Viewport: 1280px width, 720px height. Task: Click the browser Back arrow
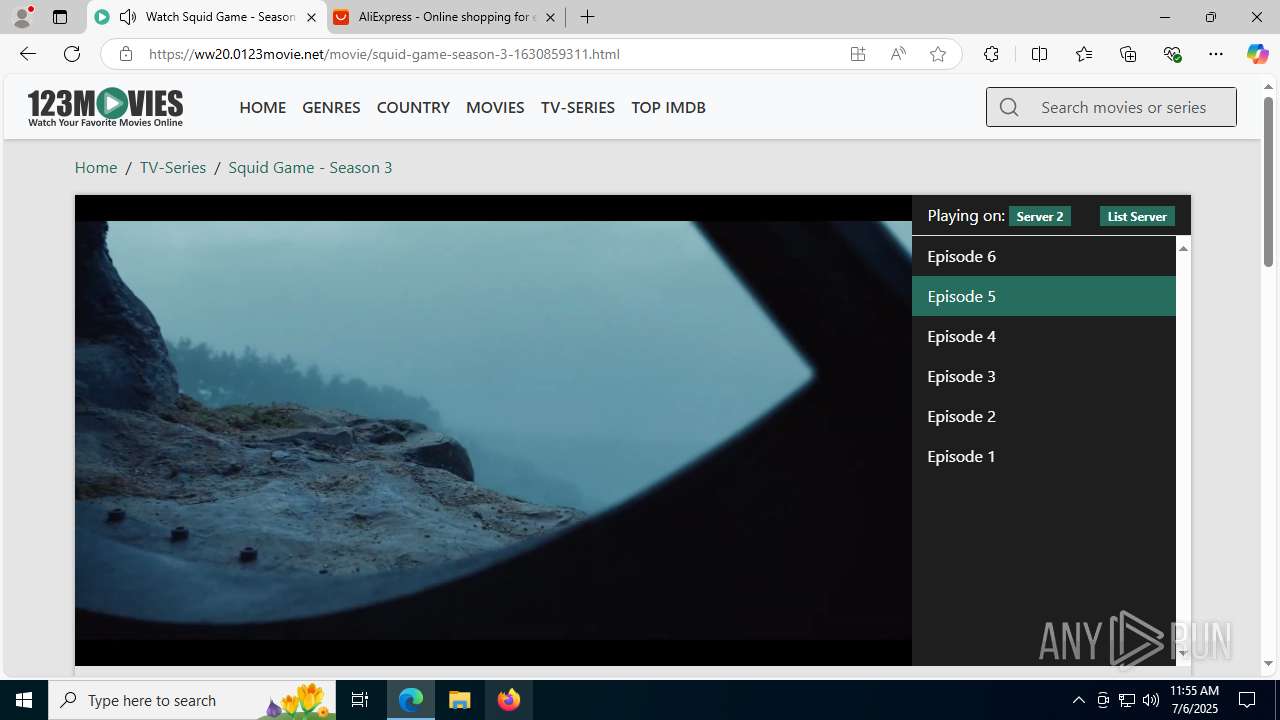click(x=27, y=54)
